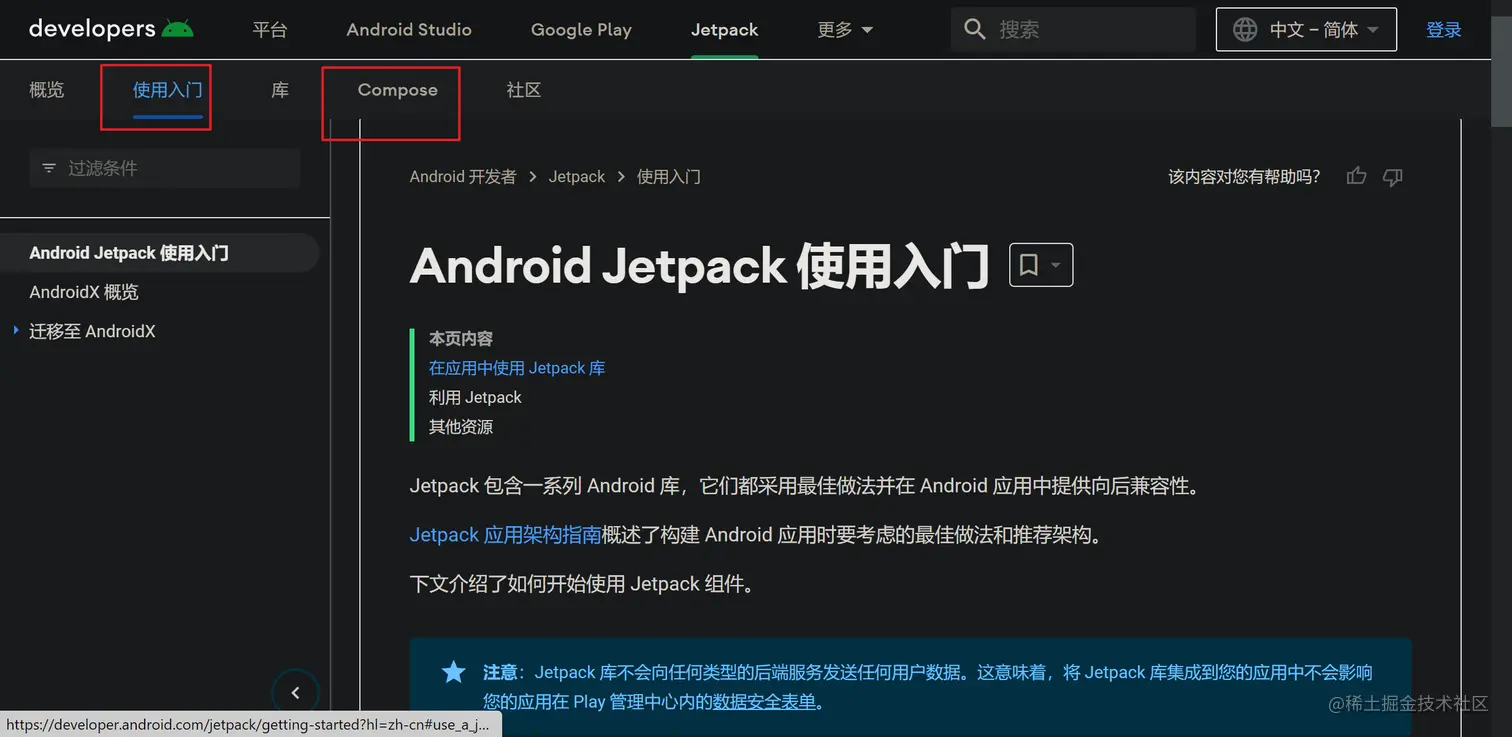Open AndroidX 概览 in sidebar
Image resolution: width=1512 pixels, height=737 pixels.
coord(84,292)
